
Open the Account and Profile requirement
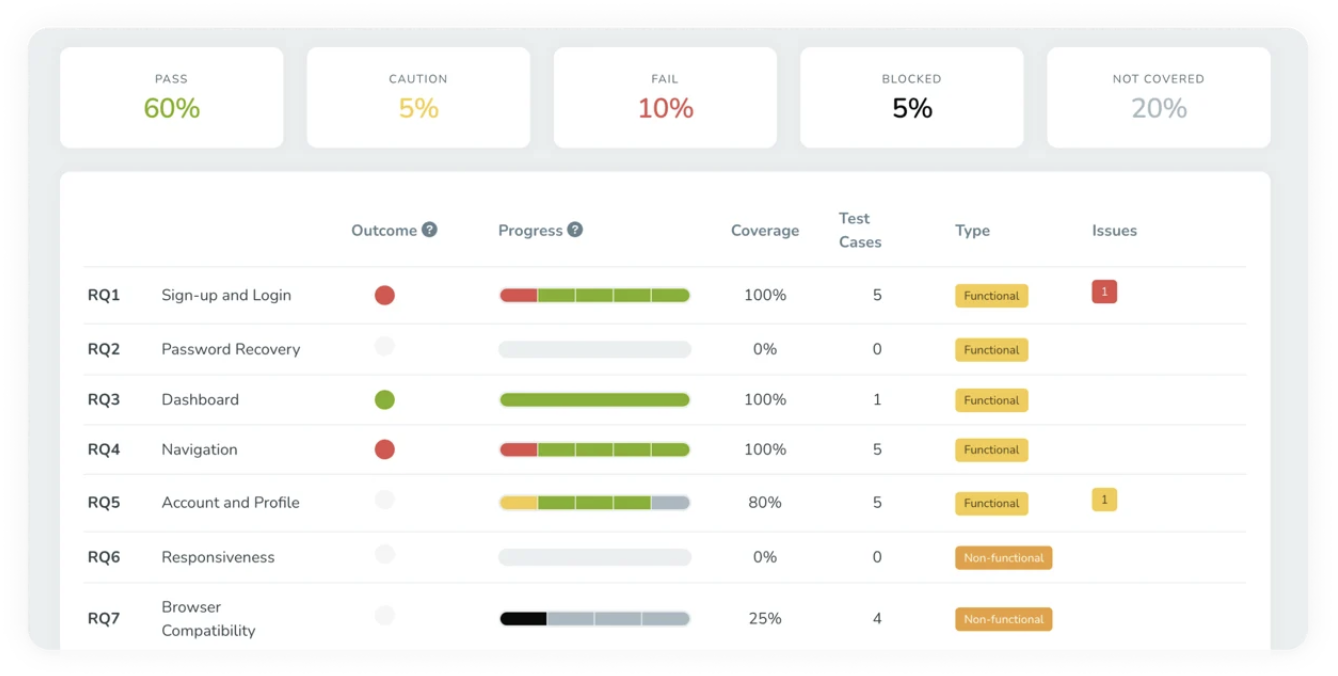(230, 502)
